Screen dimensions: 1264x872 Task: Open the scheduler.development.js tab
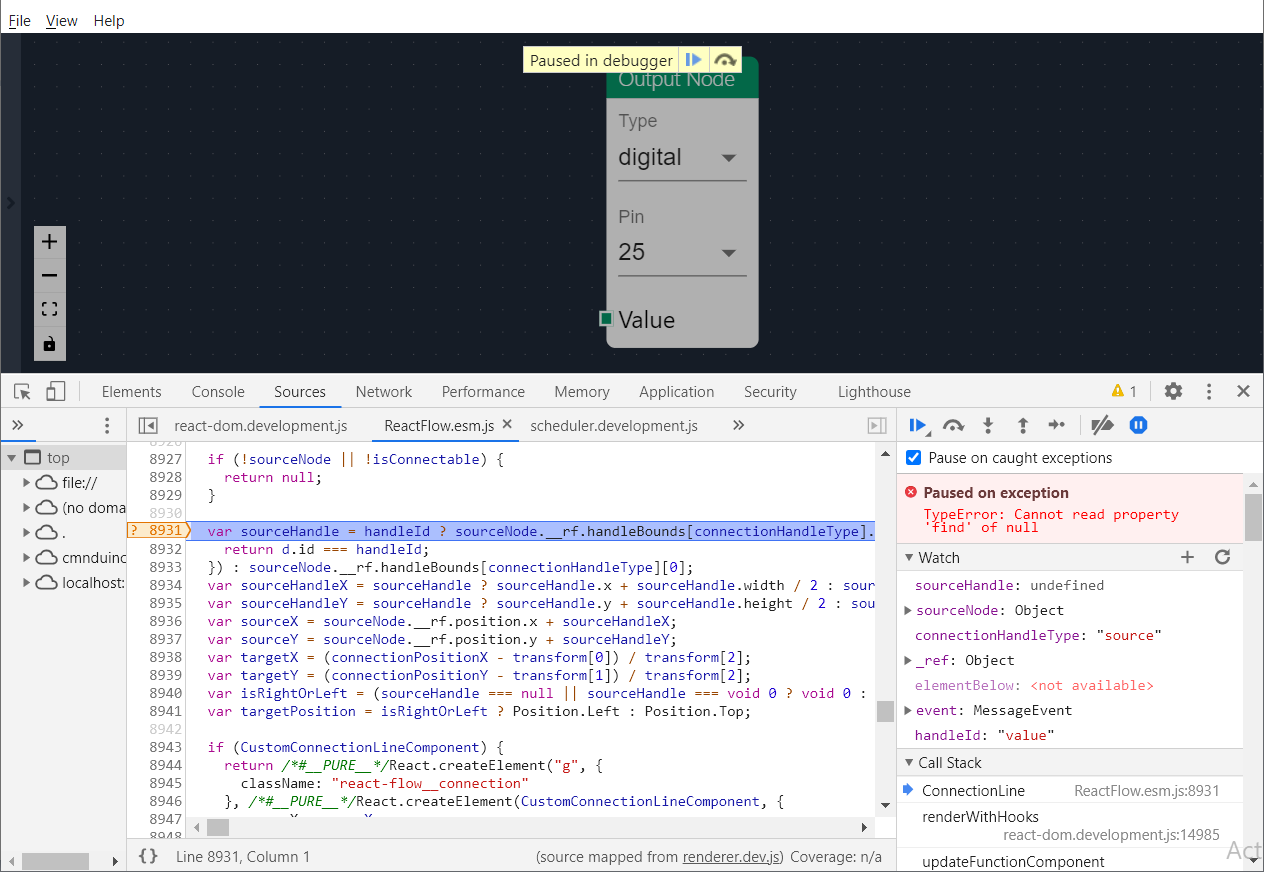[x=613, y=424]
